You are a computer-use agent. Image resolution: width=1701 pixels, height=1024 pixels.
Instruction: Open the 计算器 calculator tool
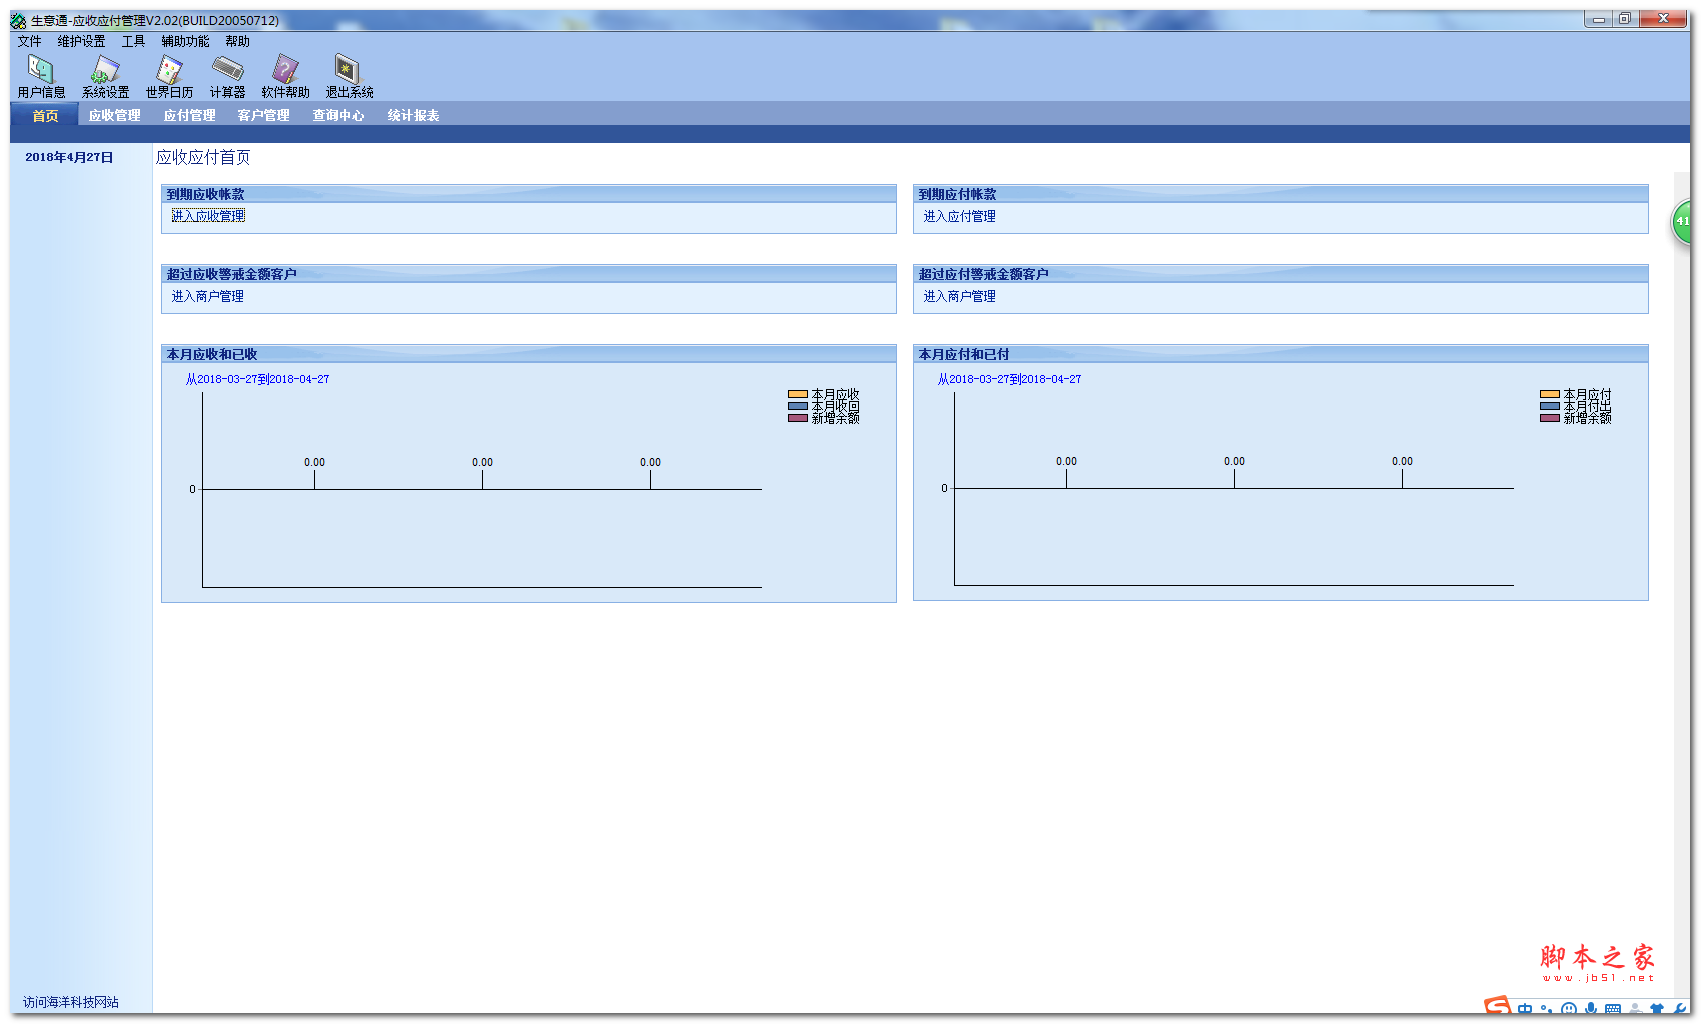[227, 76]
